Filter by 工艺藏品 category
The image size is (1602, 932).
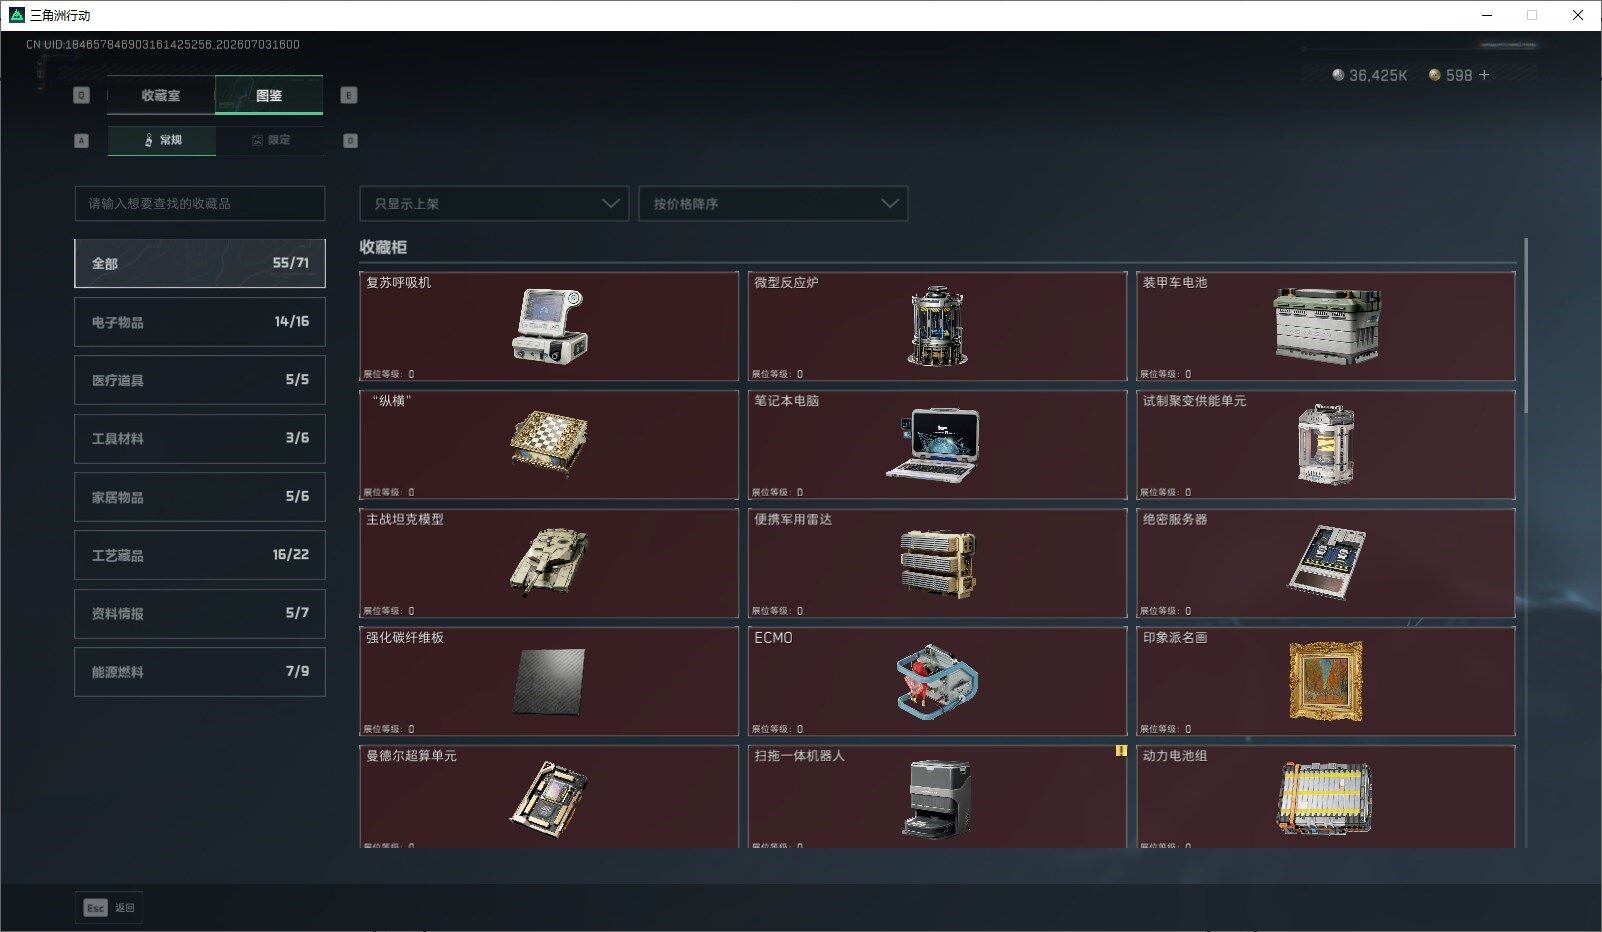(x=200, y=555)
